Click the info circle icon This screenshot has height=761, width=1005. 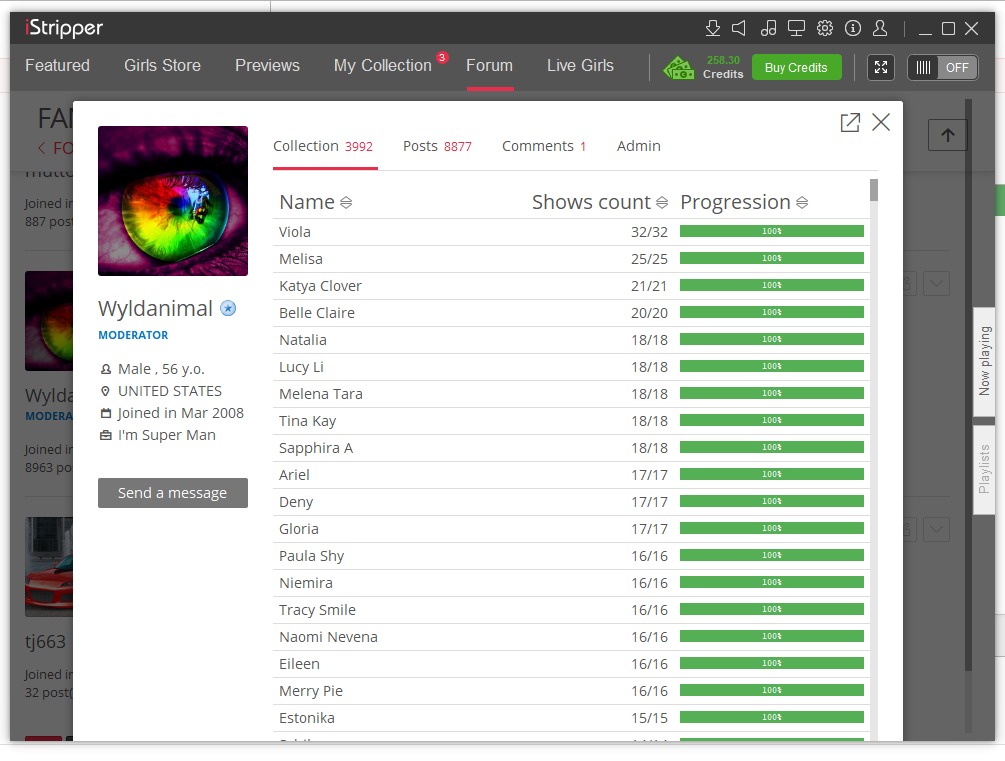tap(853, 28)
